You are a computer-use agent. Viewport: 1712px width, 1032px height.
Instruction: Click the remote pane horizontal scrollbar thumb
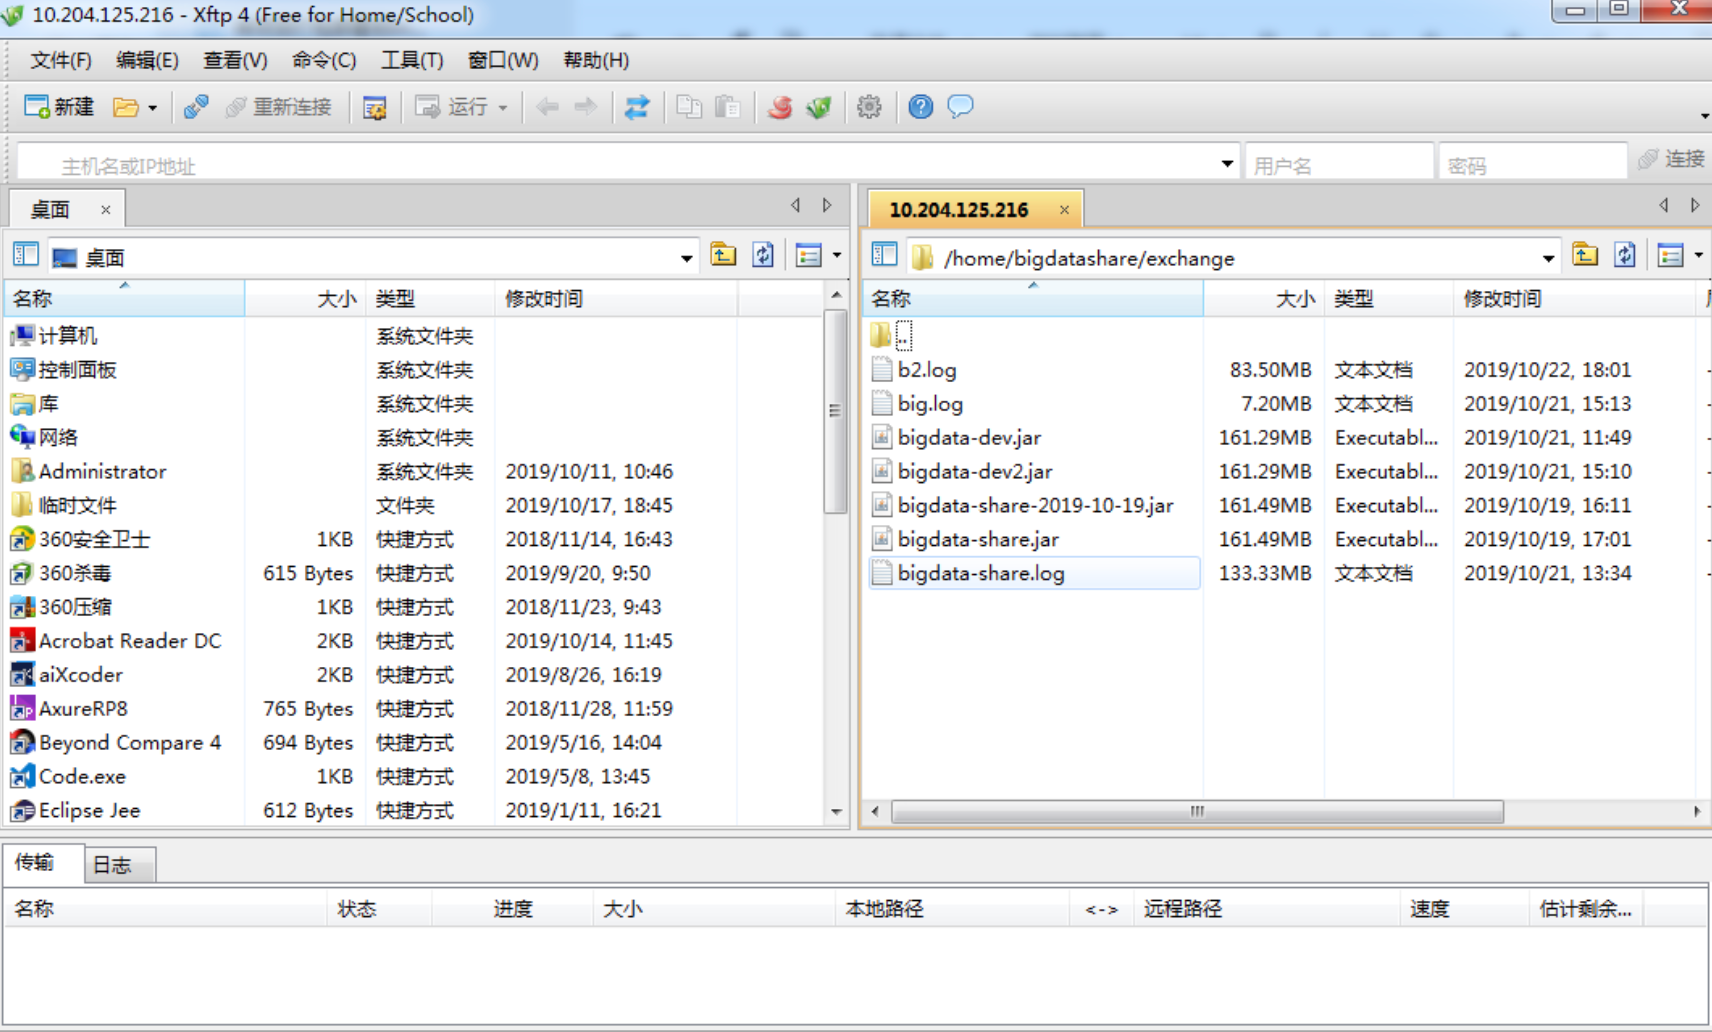1196,812
